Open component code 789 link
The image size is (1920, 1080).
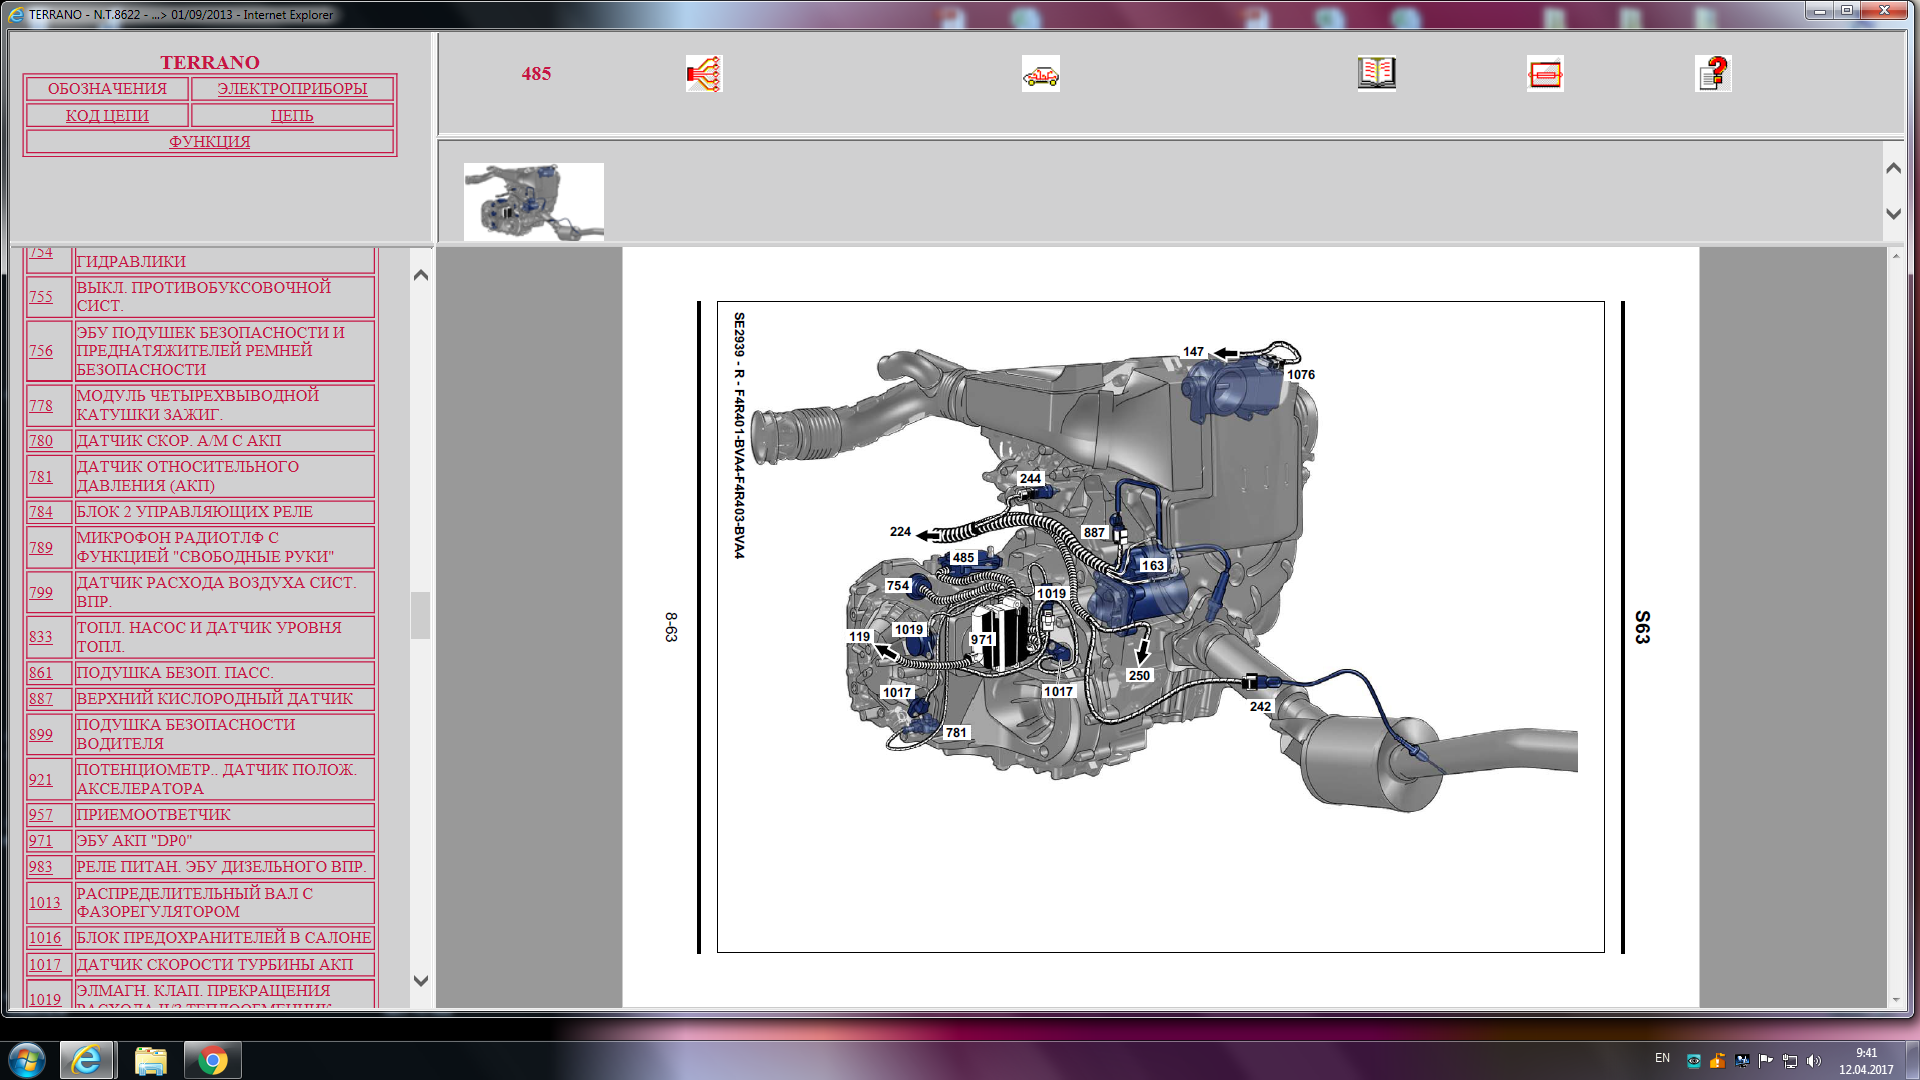coord(41,548)
